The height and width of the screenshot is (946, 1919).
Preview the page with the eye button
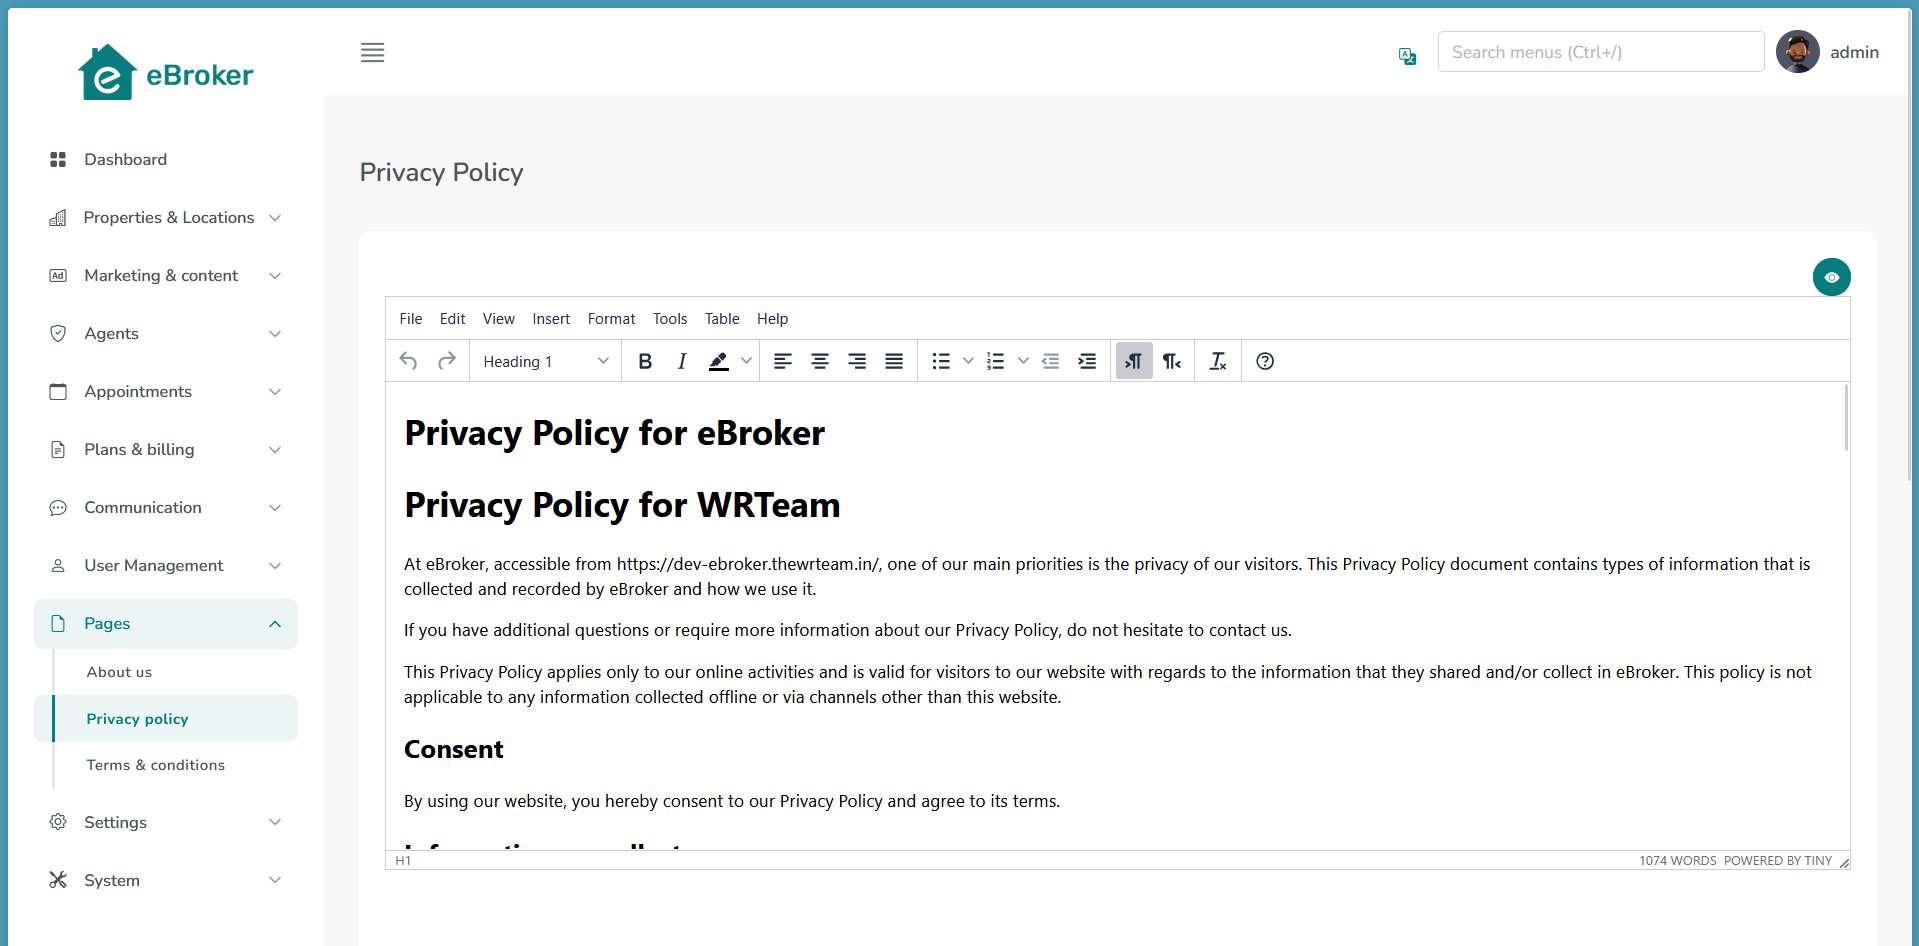1831,277
